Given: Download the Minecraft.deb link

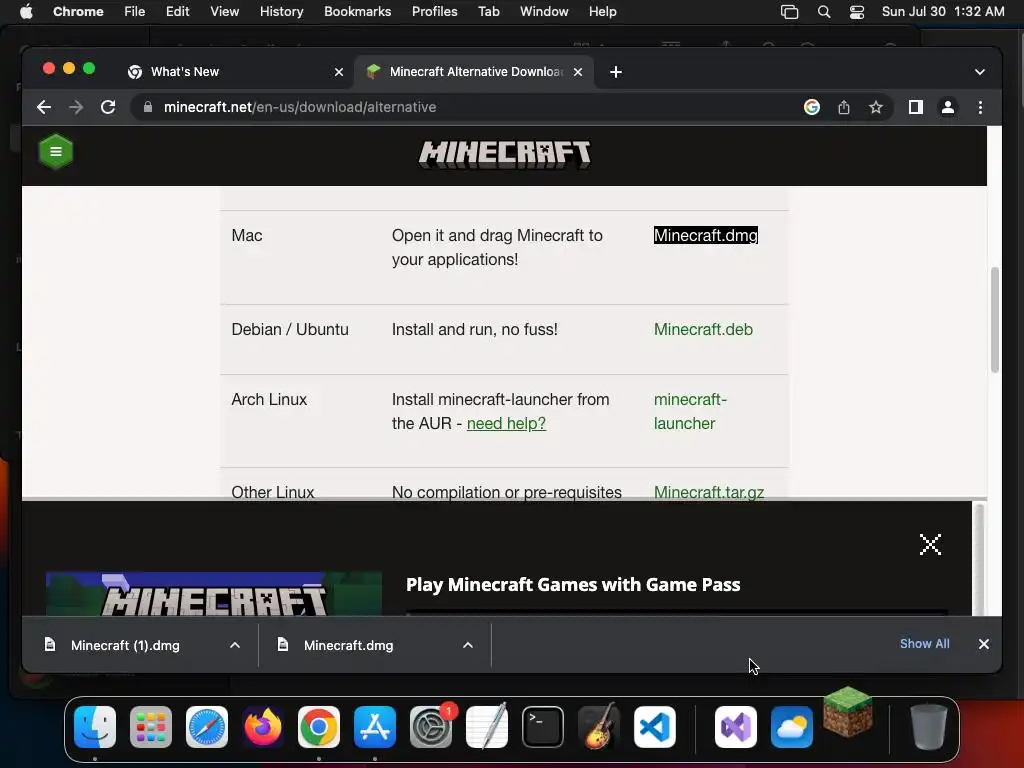Looking at the screenshot, I should tap(703, 329).
